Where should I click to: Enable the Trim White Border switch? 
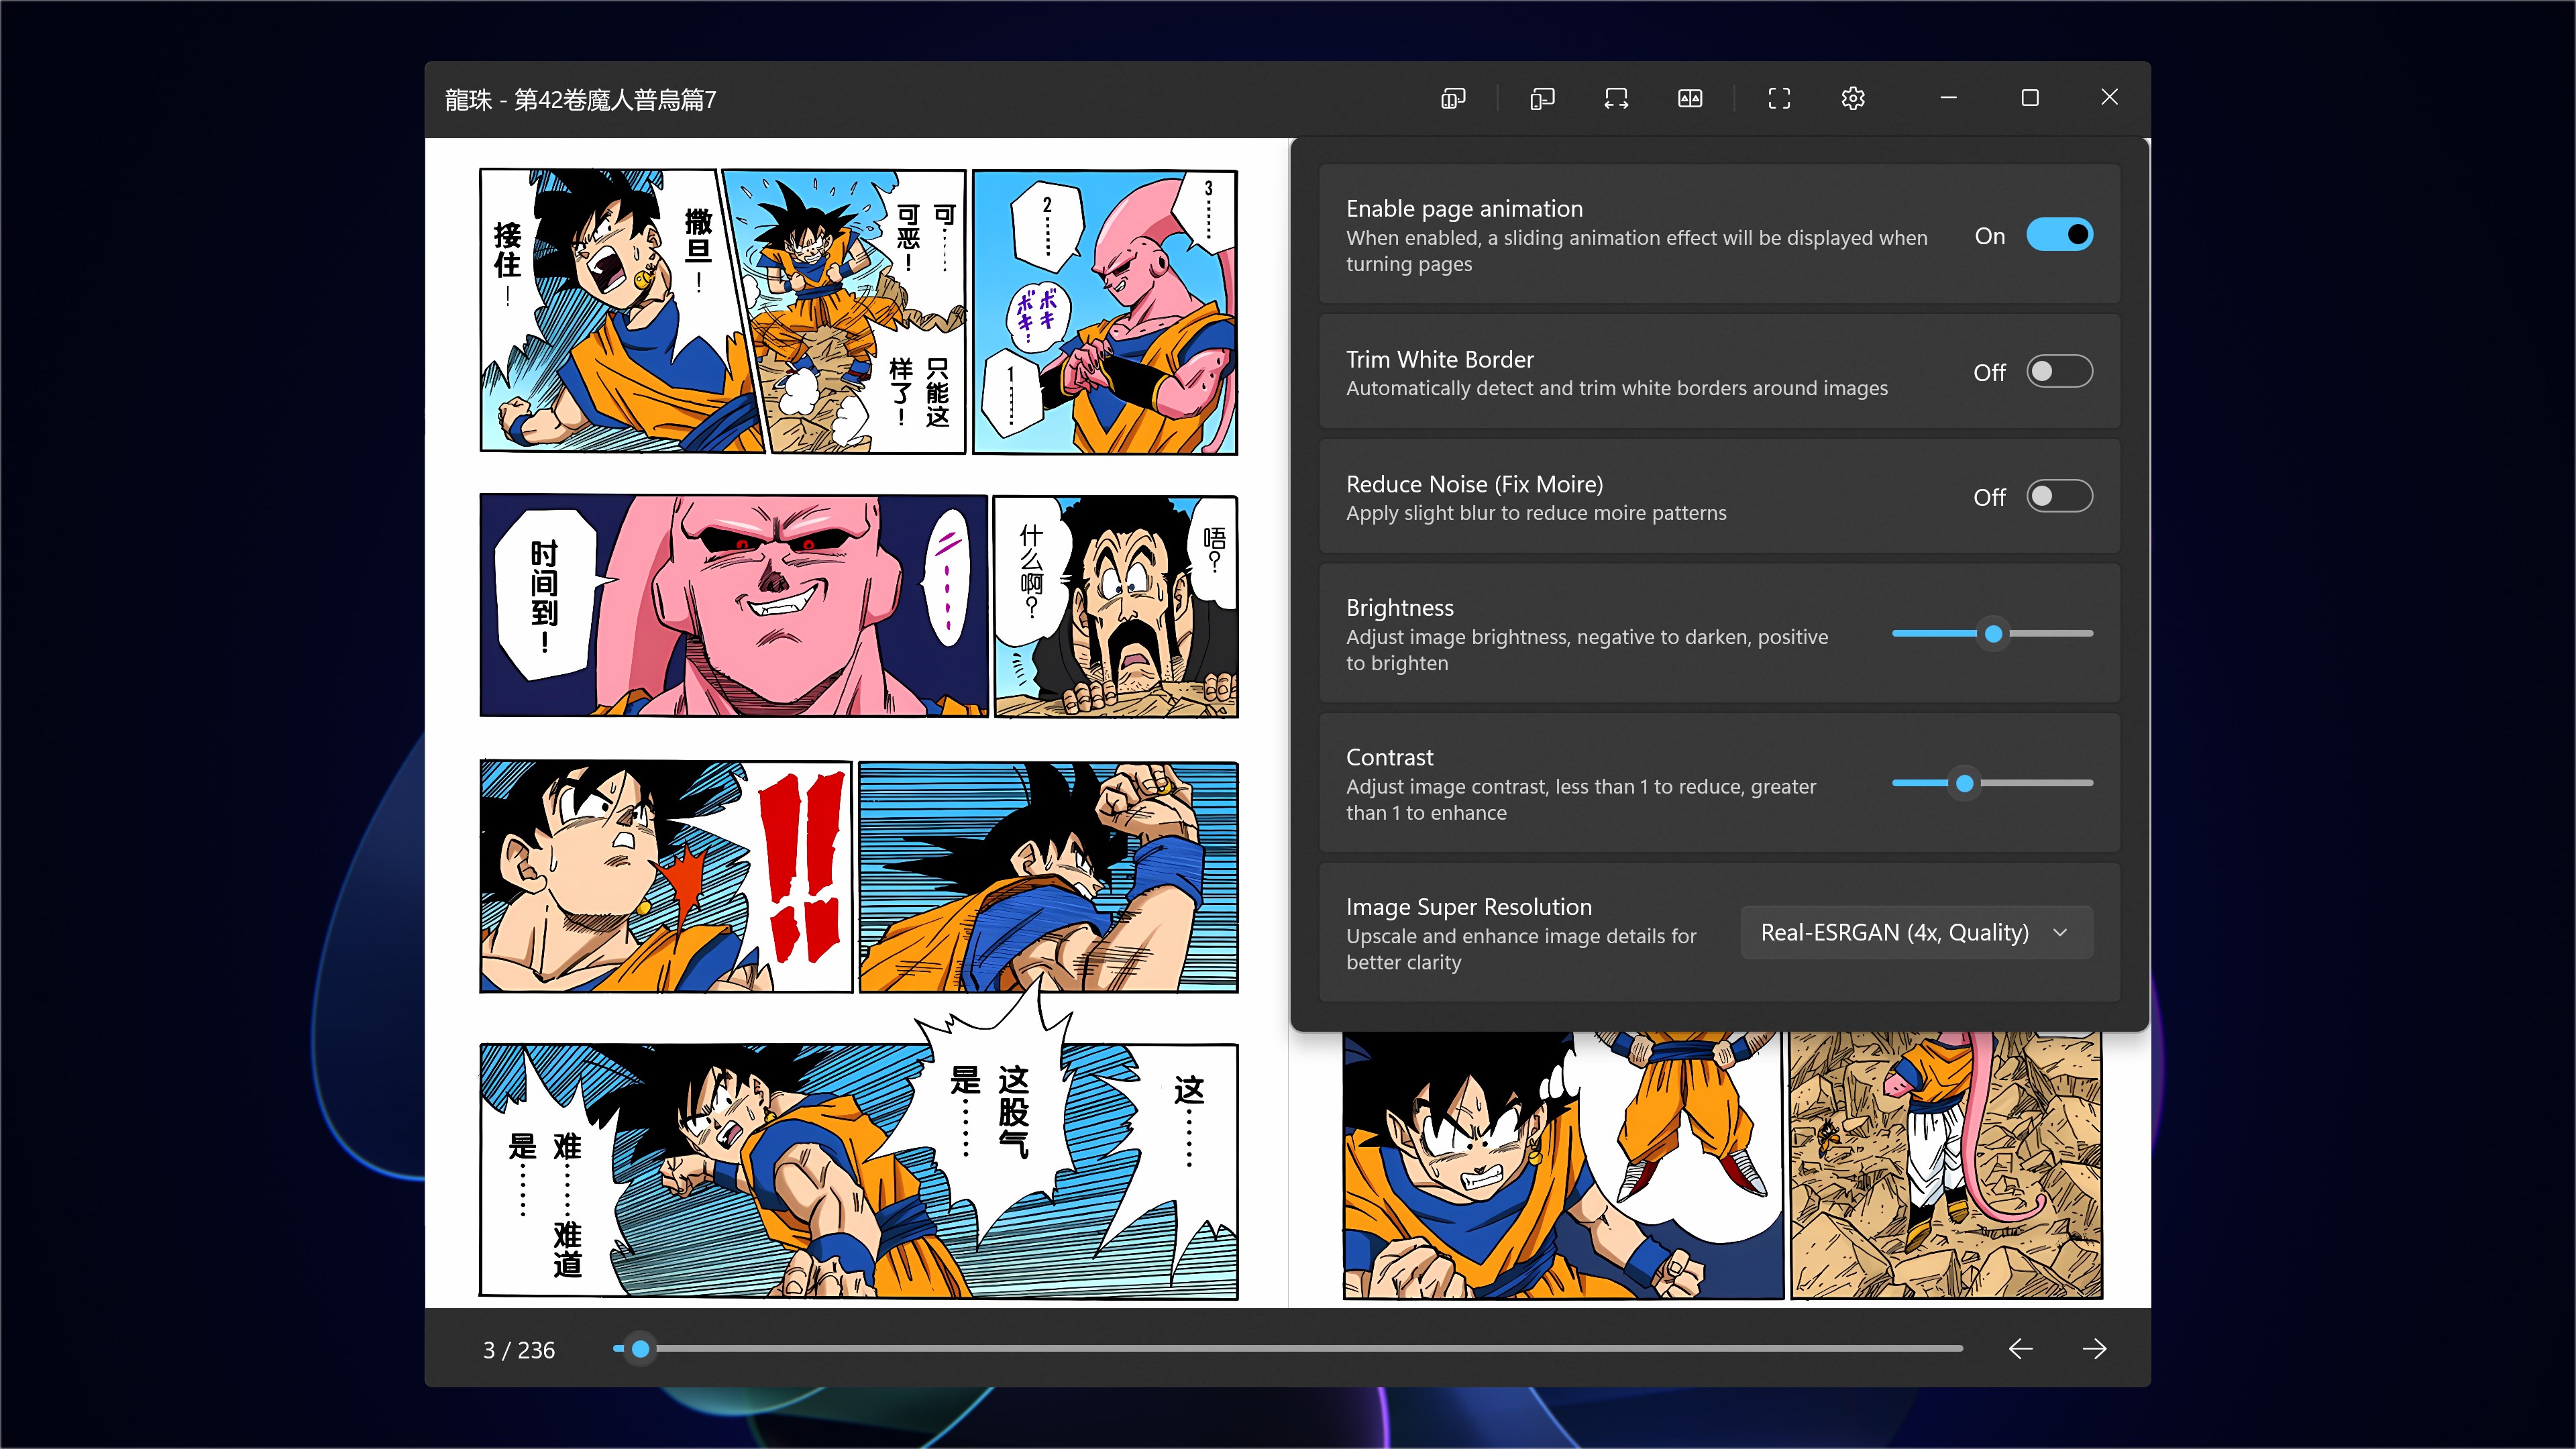click(x=2059, y=371)
